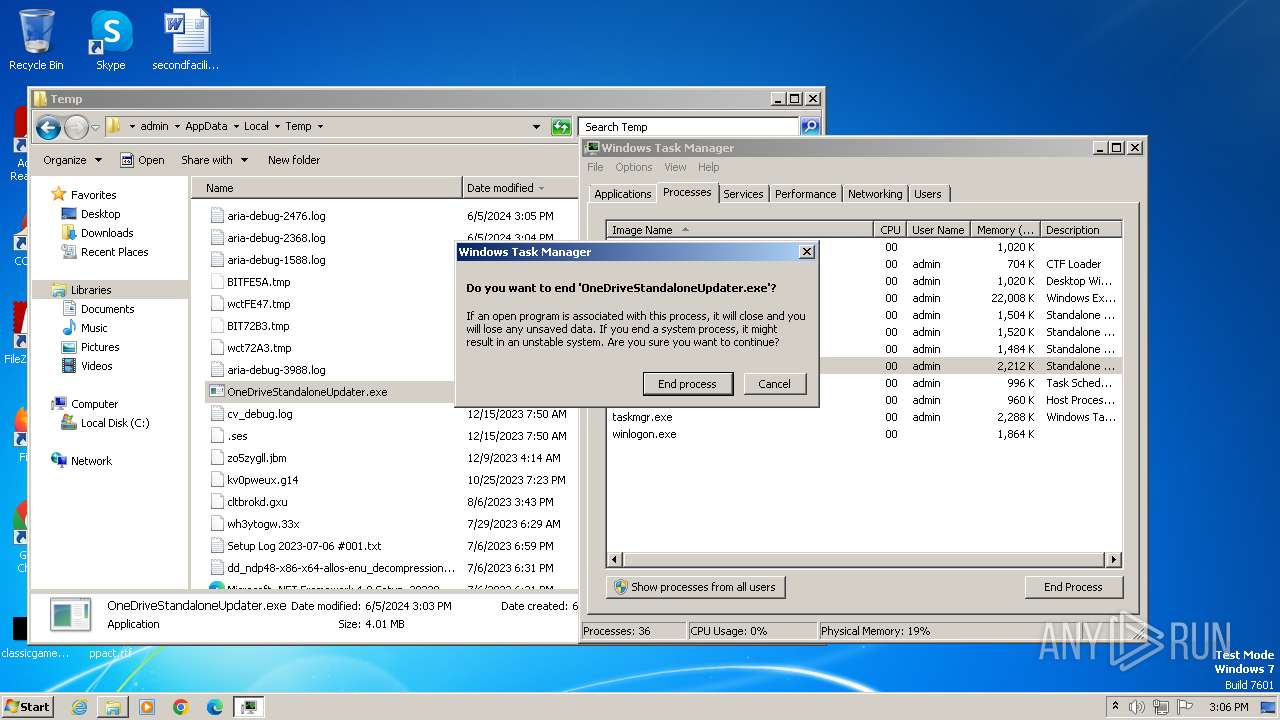Open the Music library
1280x720 pixels.
click(x=94, y=328)
